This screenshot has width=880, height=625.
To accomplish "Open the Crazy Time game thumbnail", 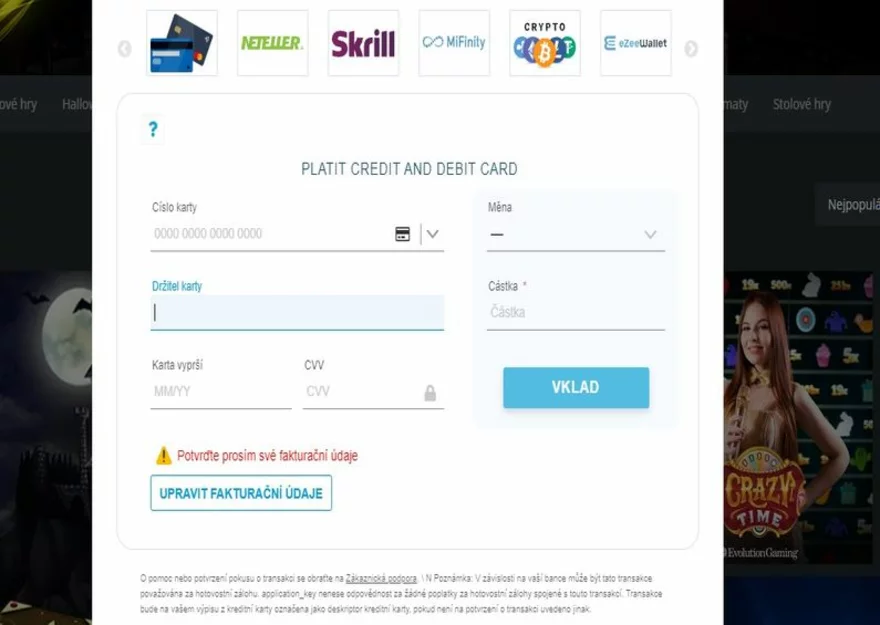I will coord(801,417).
